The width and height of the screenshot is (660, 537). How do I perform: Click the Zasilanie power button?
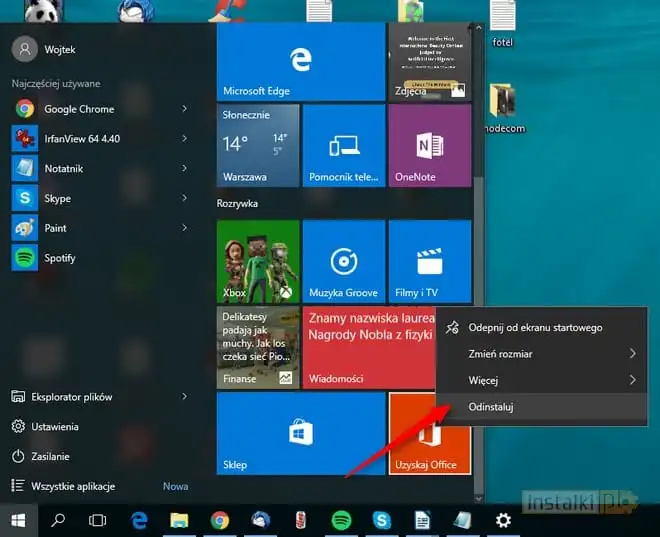[50, 456]
